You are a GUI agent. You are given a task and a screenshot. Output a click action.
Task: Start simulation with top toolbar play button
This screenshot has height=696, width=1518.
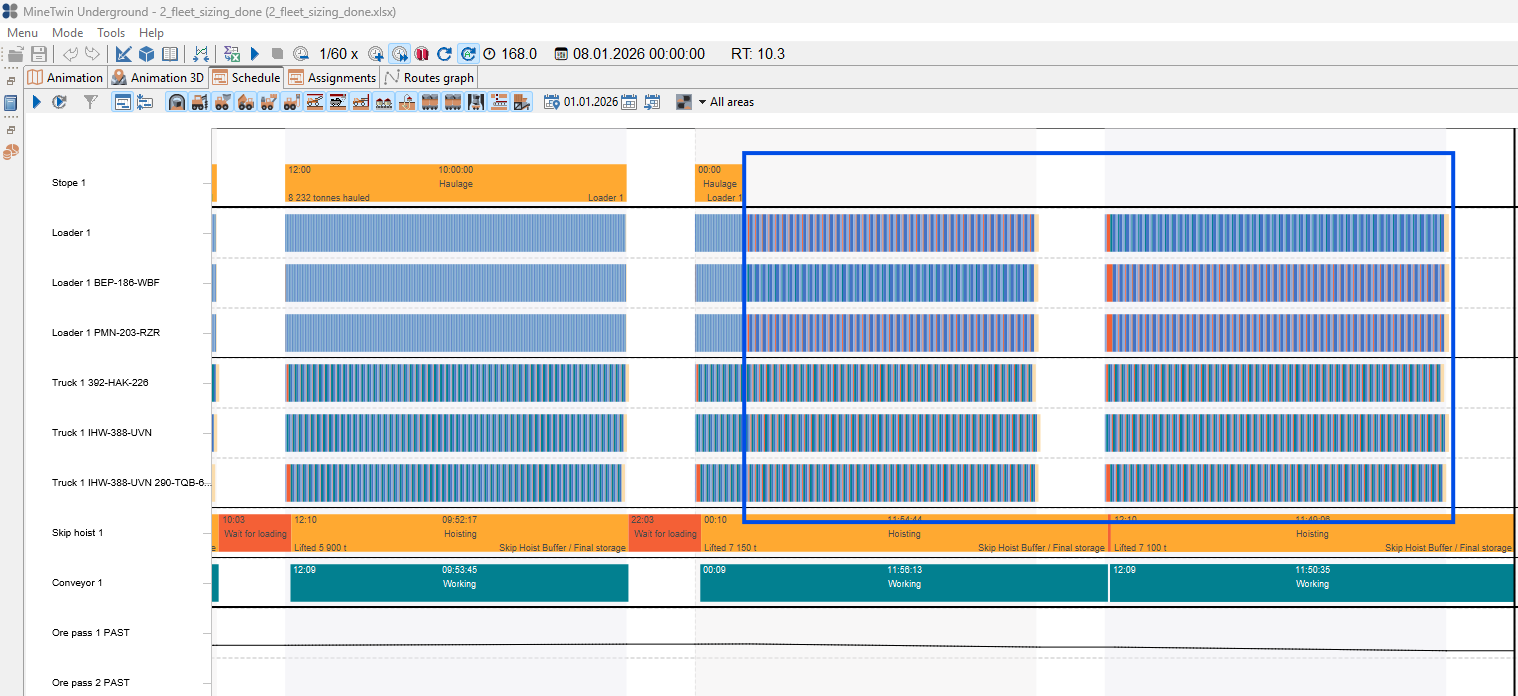(x=254, y=54)
